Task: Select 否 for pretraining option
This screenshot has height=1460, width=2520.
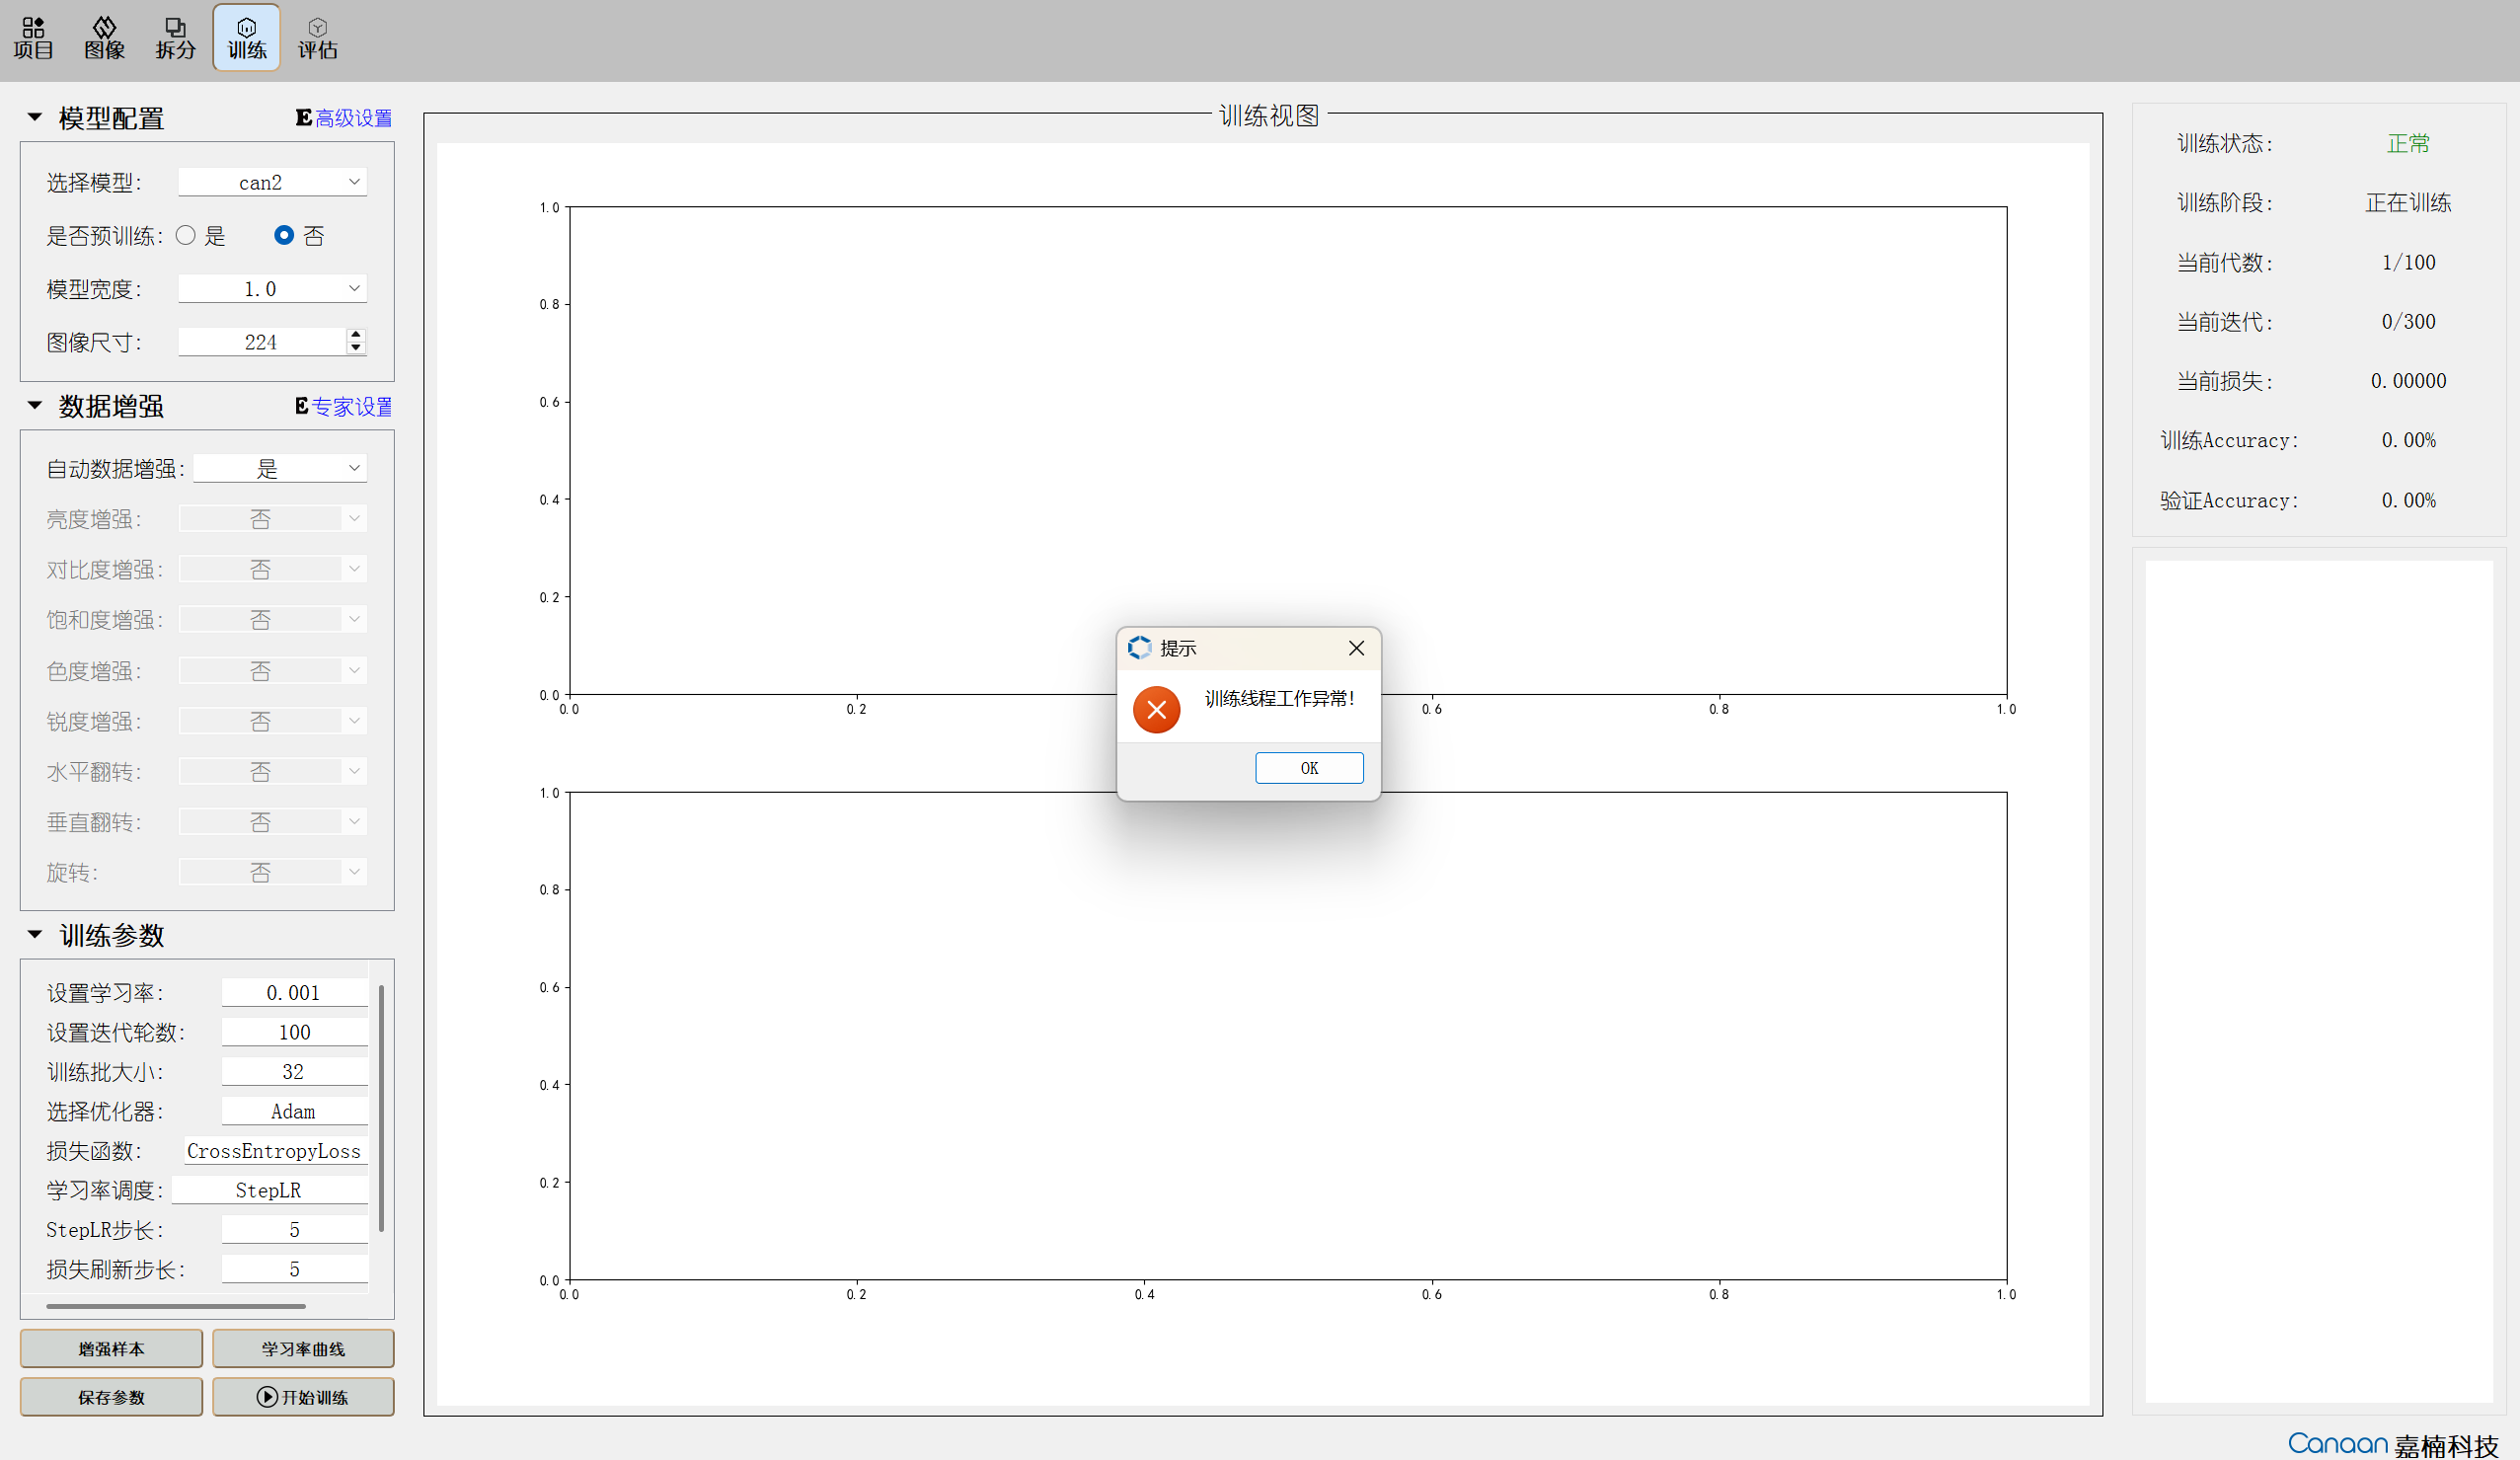Action: pyautogui.click(x=284, y=236)
